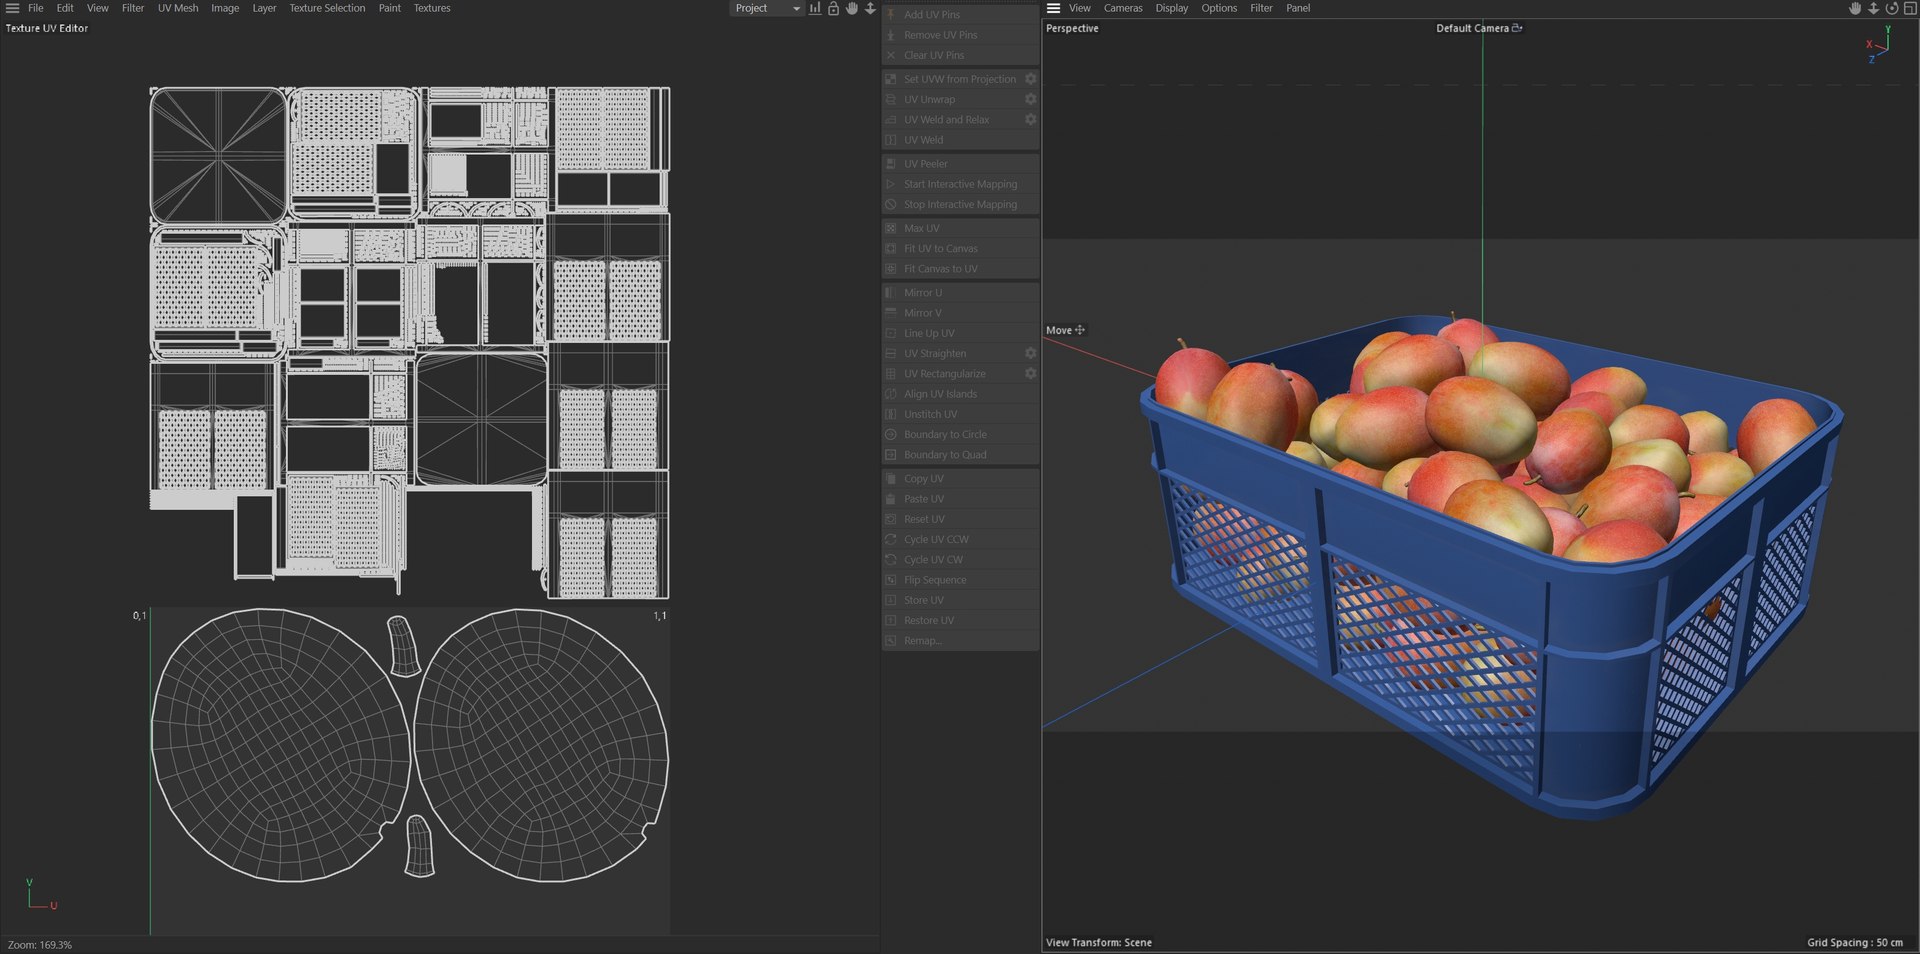Click the Remove UV Pins icon

pos(891,35)
